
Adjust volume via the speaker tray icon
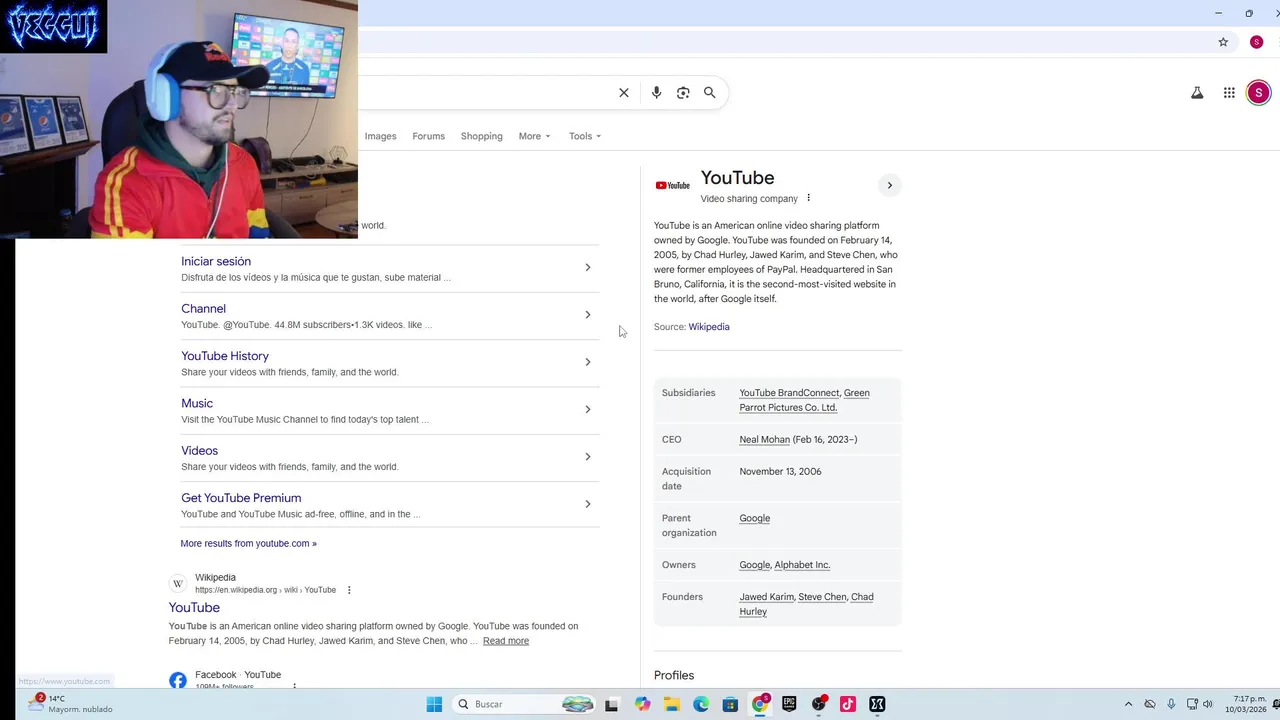1208,704
